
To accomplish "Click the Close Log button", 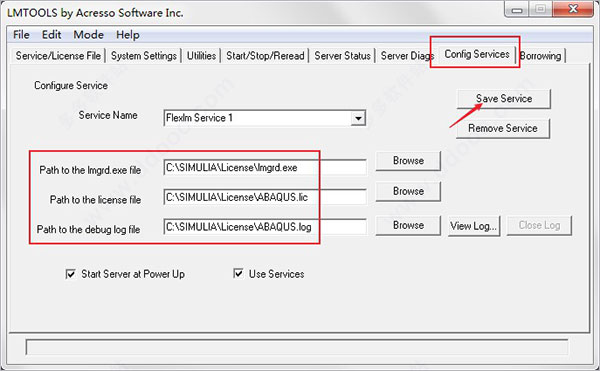I will (x=539, y=226).
